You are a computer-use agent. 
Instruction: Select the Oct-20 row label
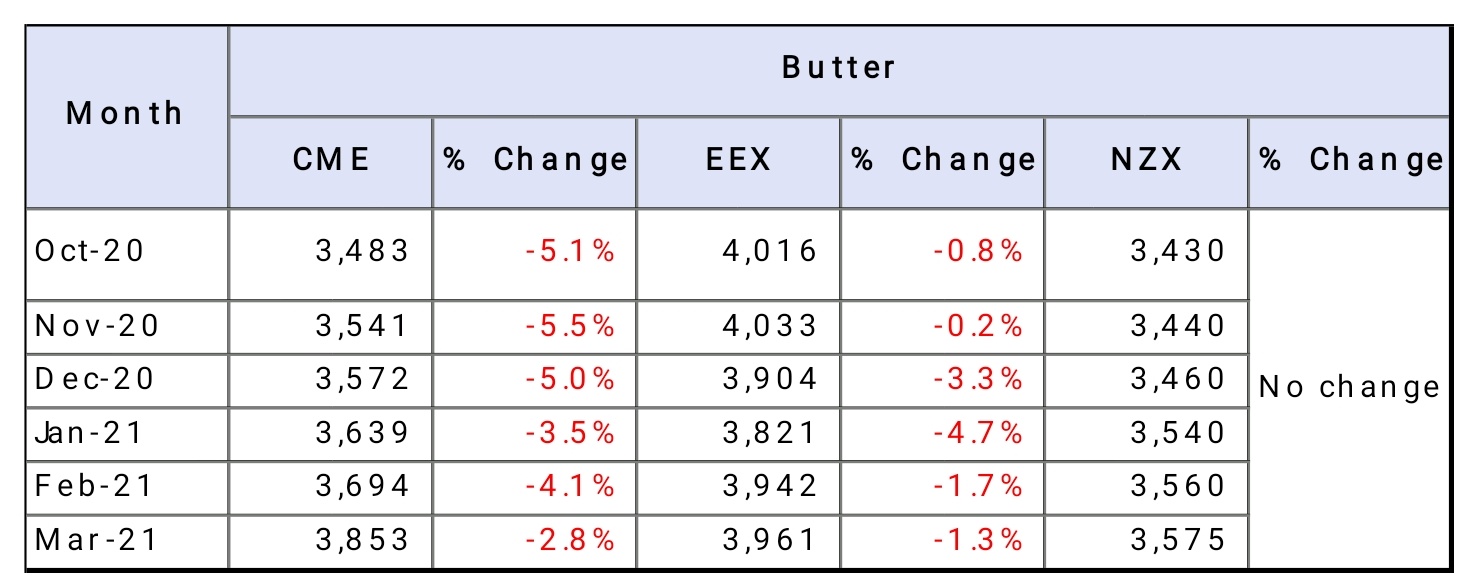point(90,250)
